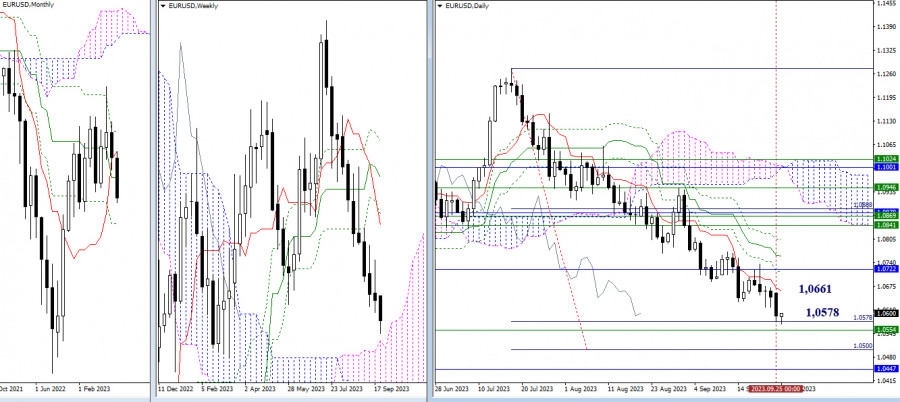Open the EURUSD,Weekly chart title arrow
The height and width of the screenshot is (402, 900).
click(164, 5)
